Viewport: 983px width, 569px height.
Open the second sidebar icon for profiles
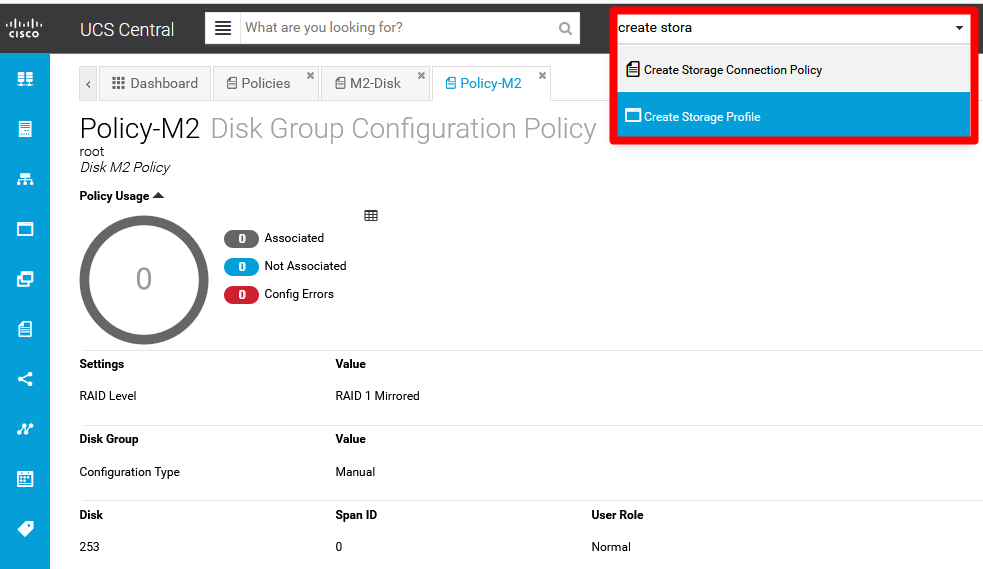point(25,129)
